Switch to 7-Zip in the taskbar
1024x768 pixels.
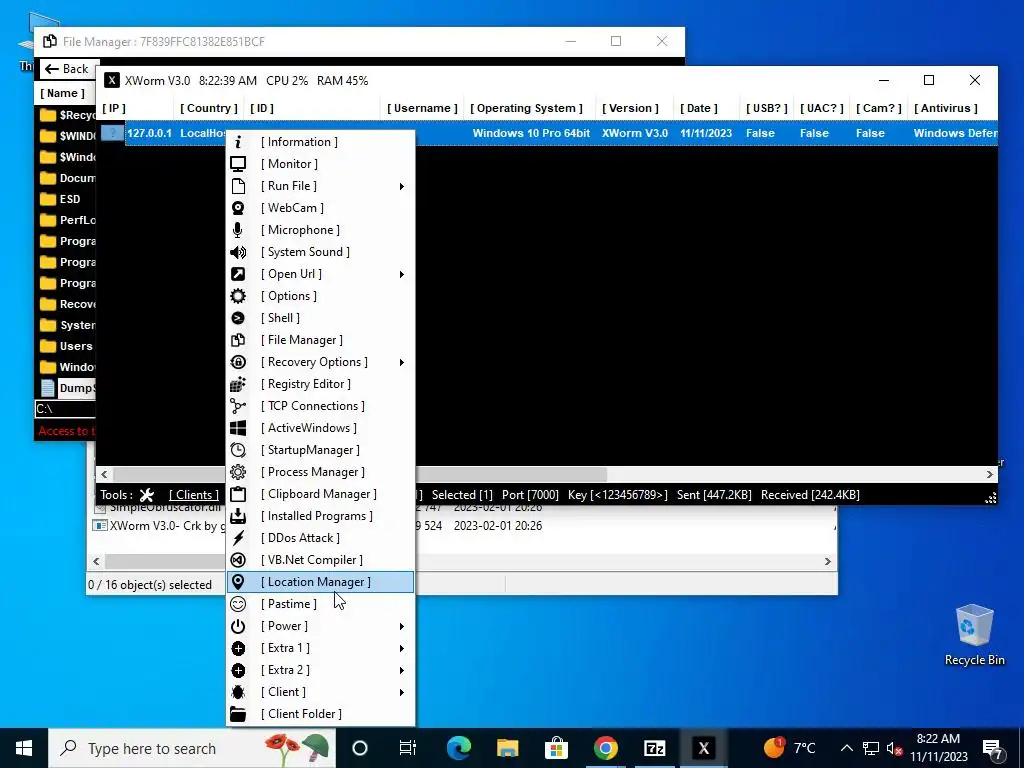pyautogui.click(x=654, y=748)
